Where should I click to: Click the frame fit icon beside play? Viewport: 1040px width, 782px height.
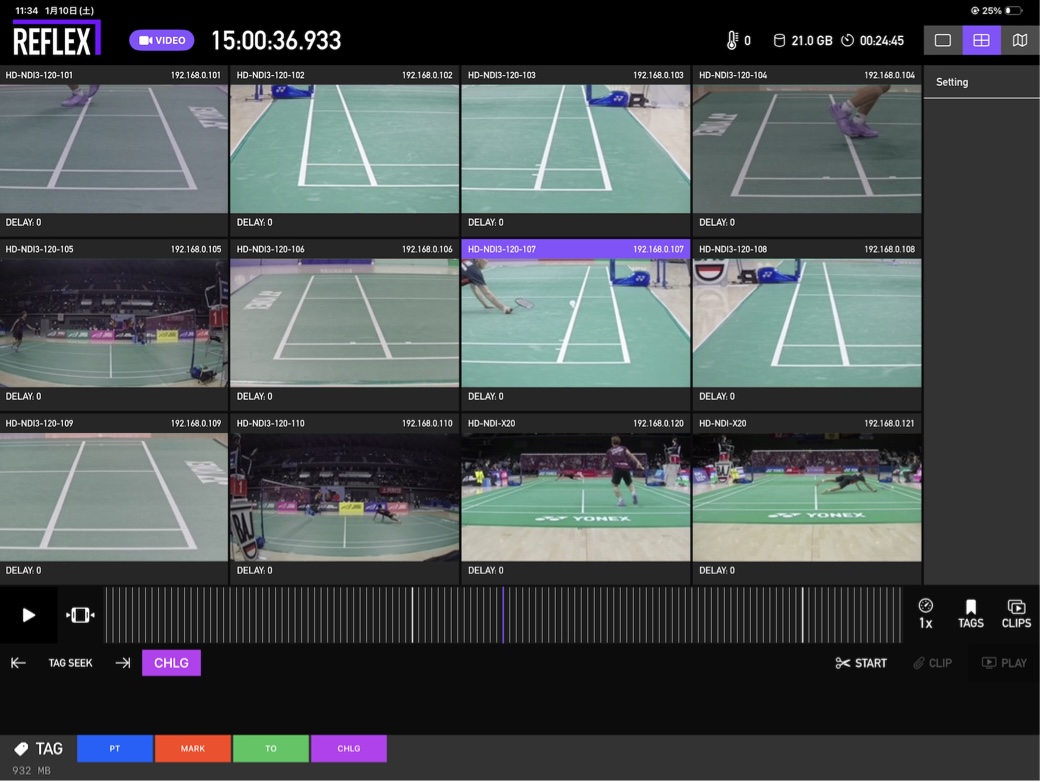(80, 615)
